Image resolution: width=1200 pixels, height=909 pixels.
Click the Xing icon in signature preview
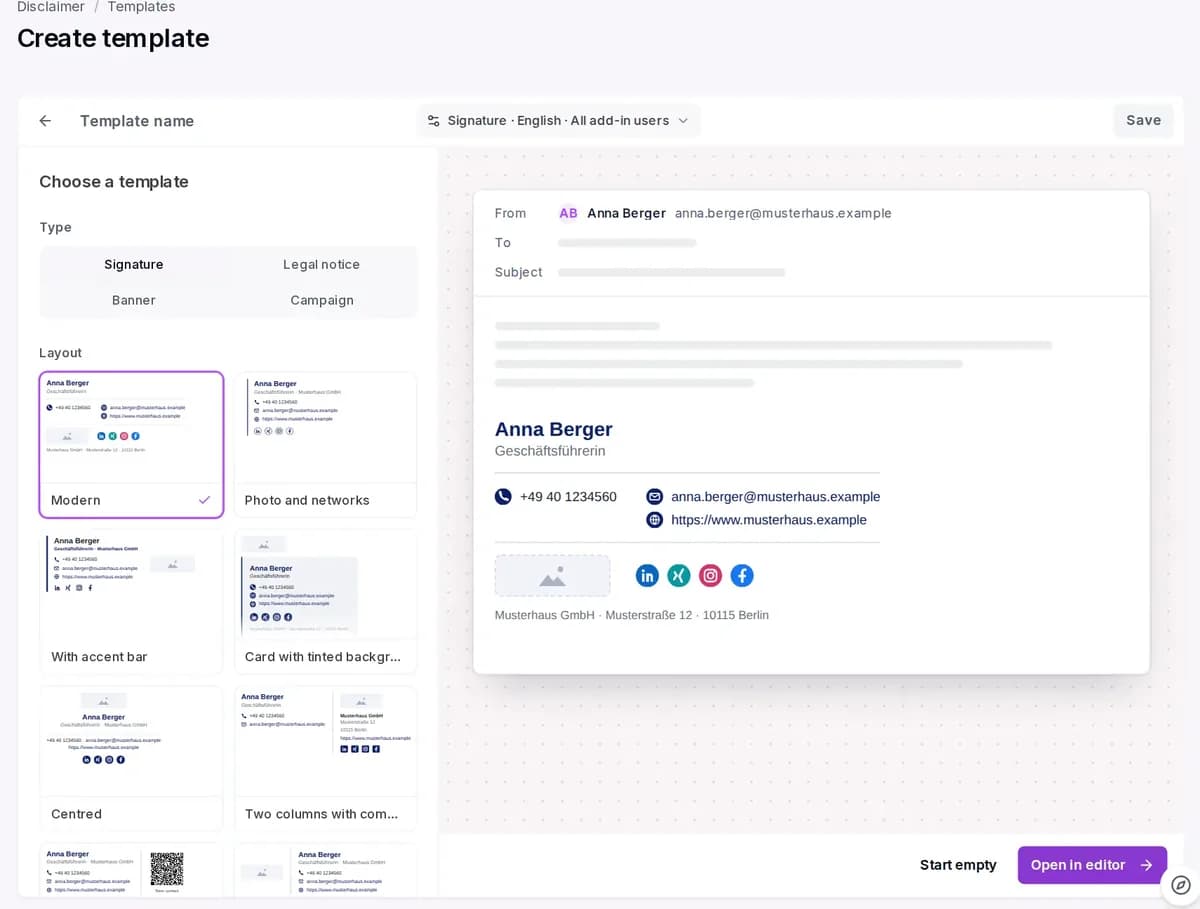tap(679, 575)
